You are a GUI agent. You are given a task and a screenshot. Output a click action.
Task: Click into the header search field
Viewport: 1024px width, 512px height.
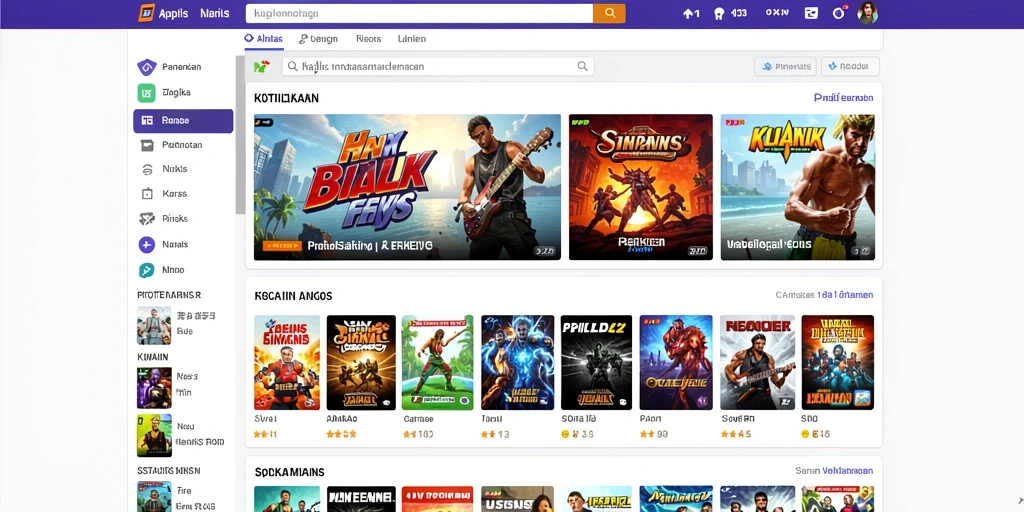[419, 13]
